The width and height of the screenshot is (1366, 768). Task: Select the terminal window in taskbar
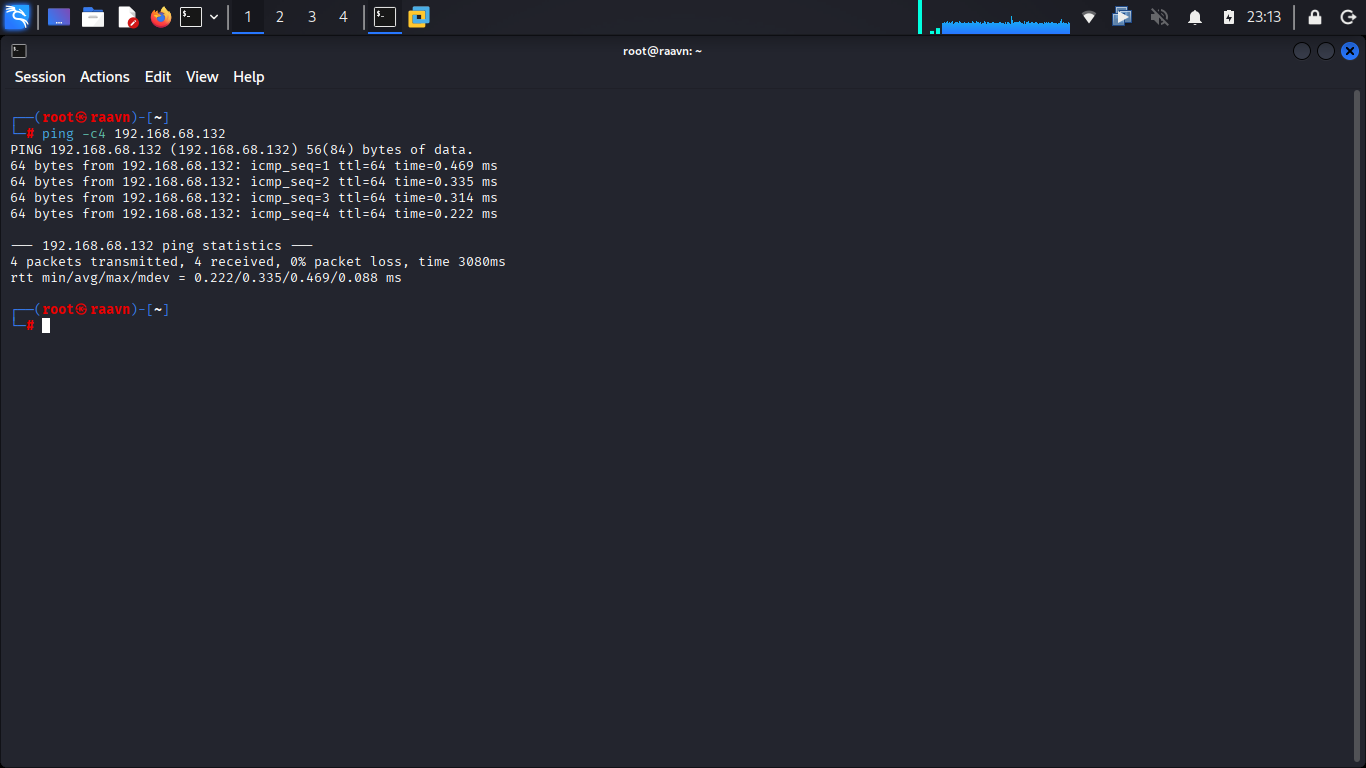coord(385,17)
